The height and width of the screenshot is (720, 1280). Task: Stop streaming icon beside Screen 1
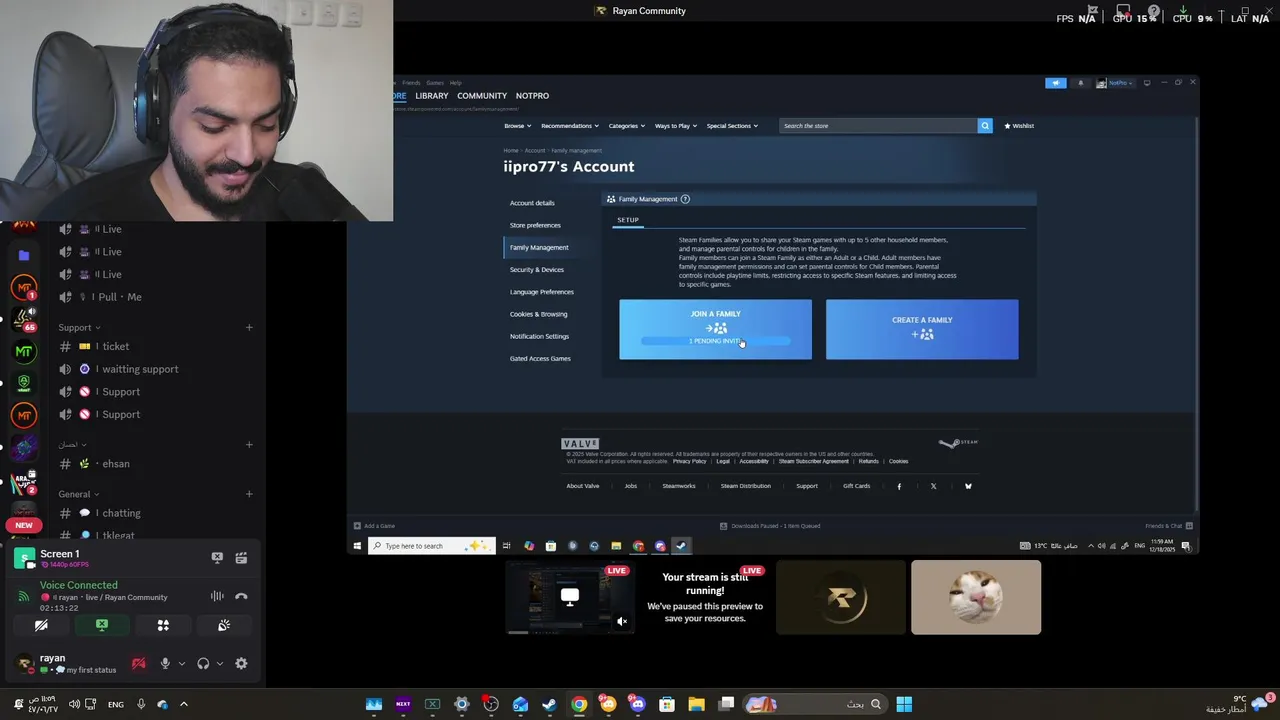pos(217,558)
